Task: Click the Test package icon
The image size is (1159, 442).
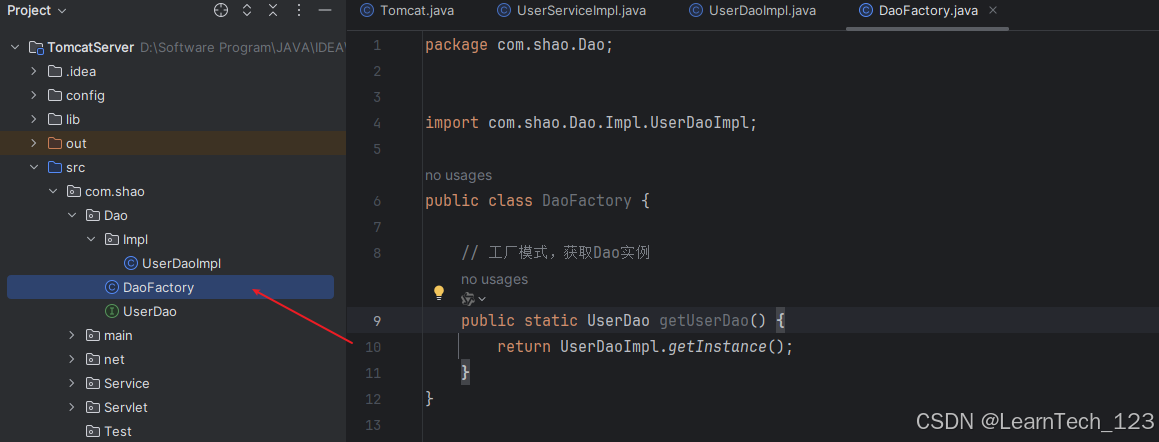Action: pos(93,431)
